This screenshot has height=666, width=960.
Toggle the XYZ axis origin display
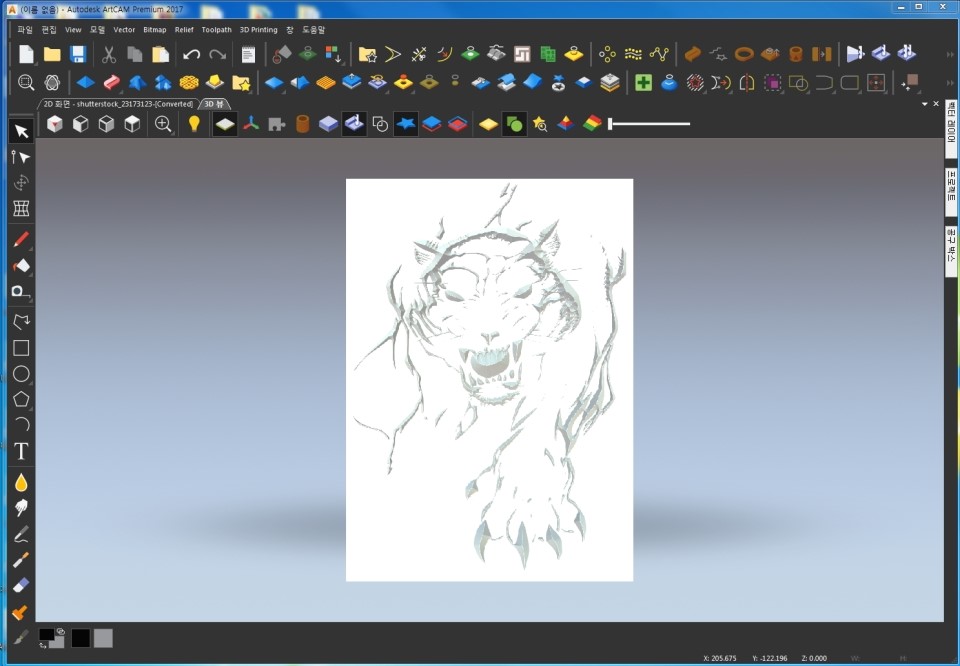(x=251, y=124)
